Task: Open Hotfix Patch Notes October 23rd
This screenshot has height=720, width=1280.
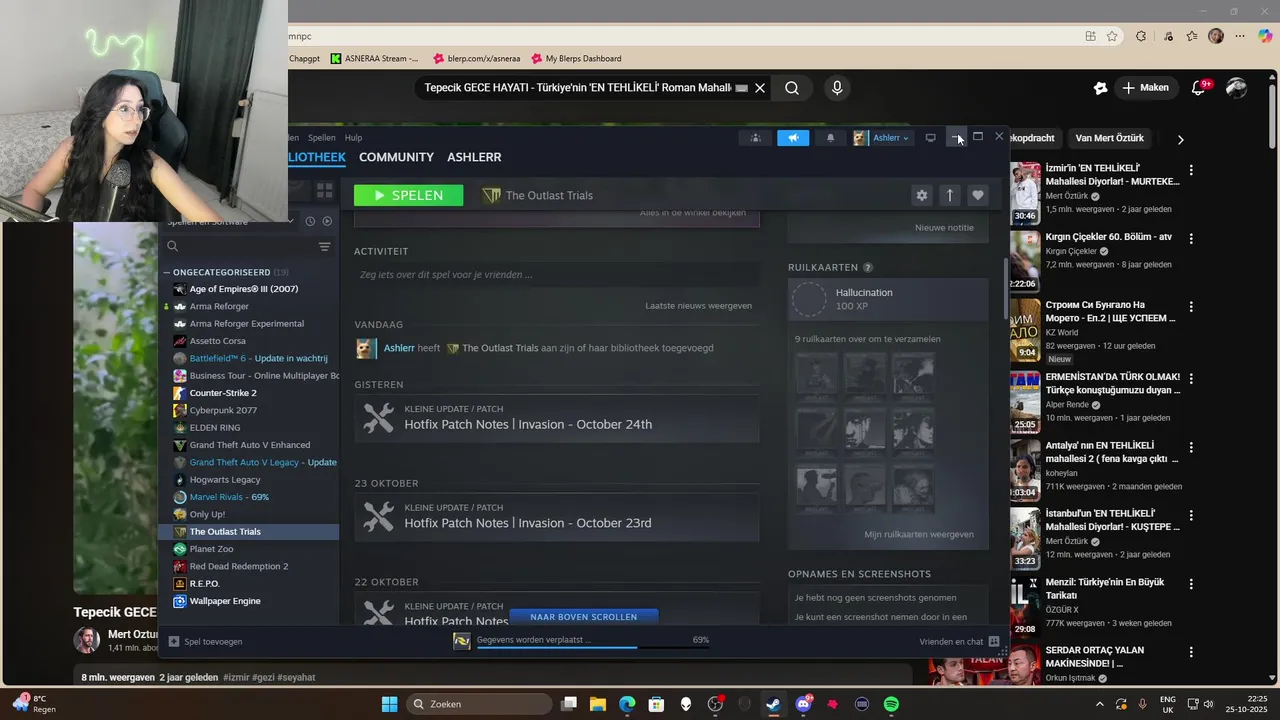Action: click(x=556, y=516)
